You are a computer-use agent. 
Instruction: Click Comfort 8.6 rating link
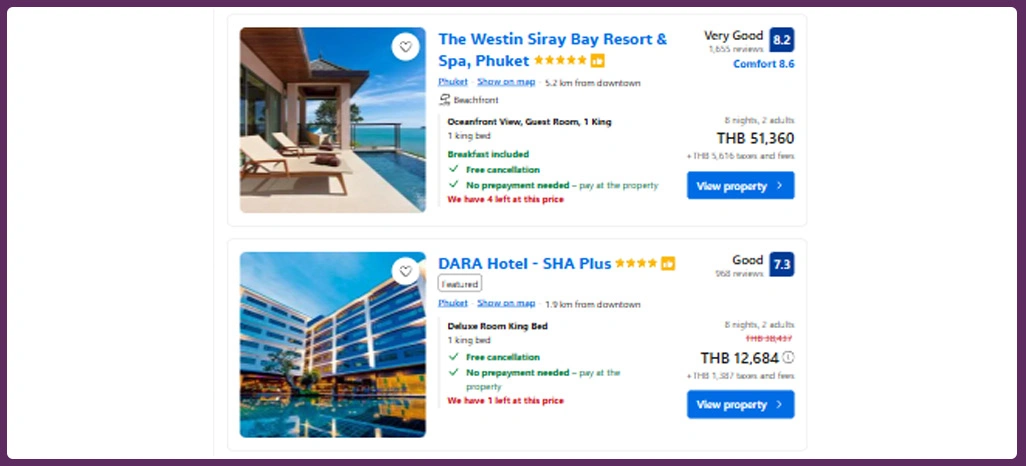pyautogui.click(x=763, y=64)
